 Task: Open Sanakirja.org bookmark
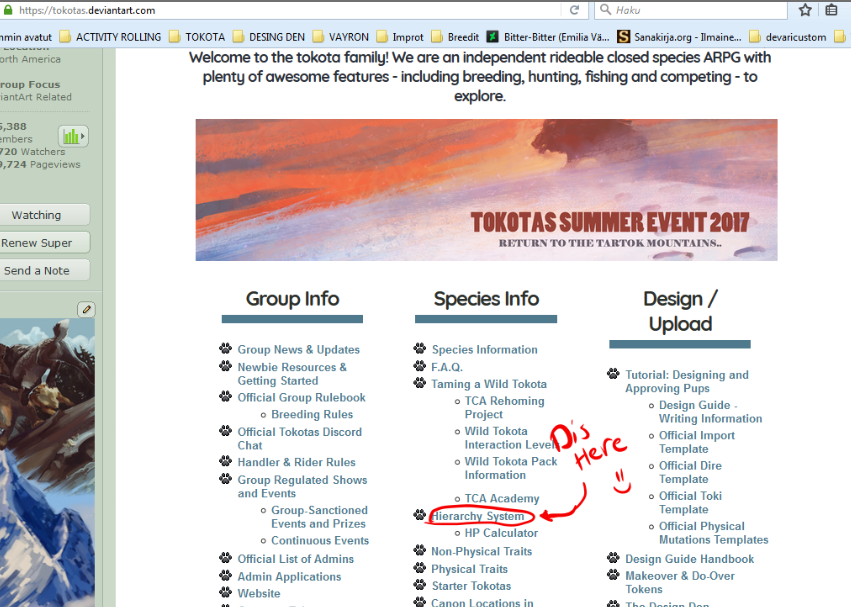(x=679, y=37)
